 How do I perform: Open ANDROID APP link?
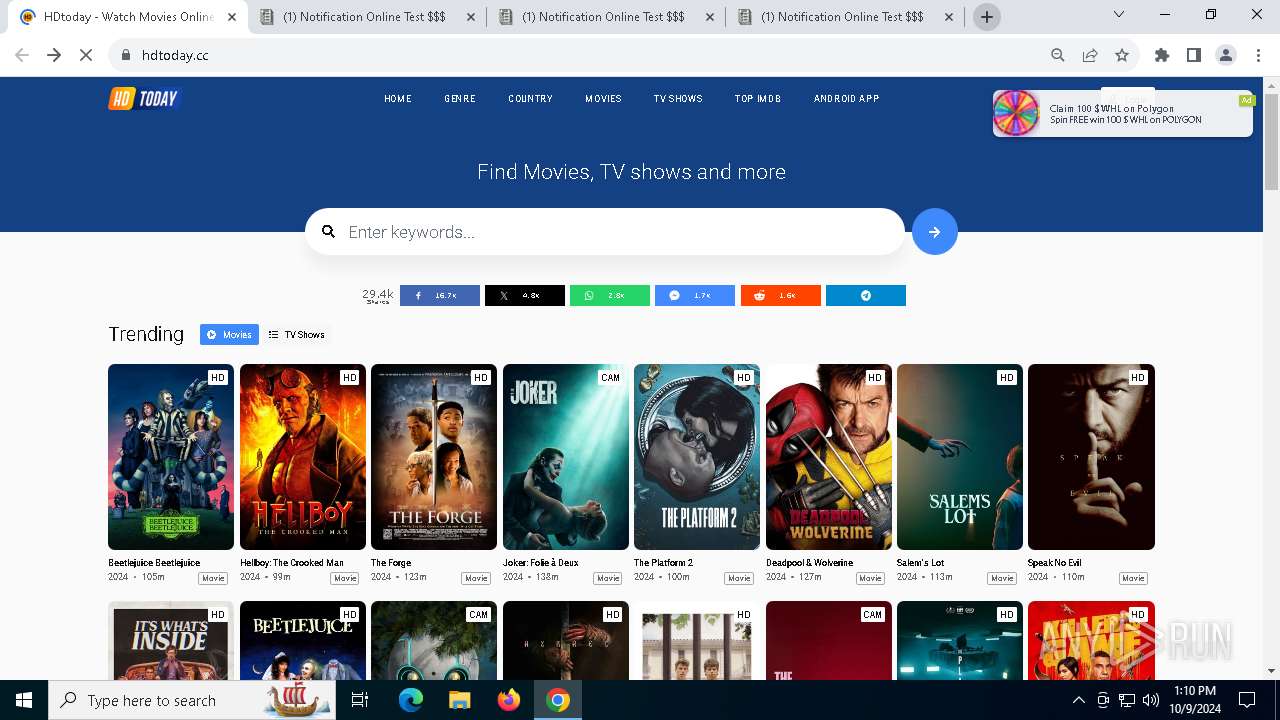(x=846, y=99)
